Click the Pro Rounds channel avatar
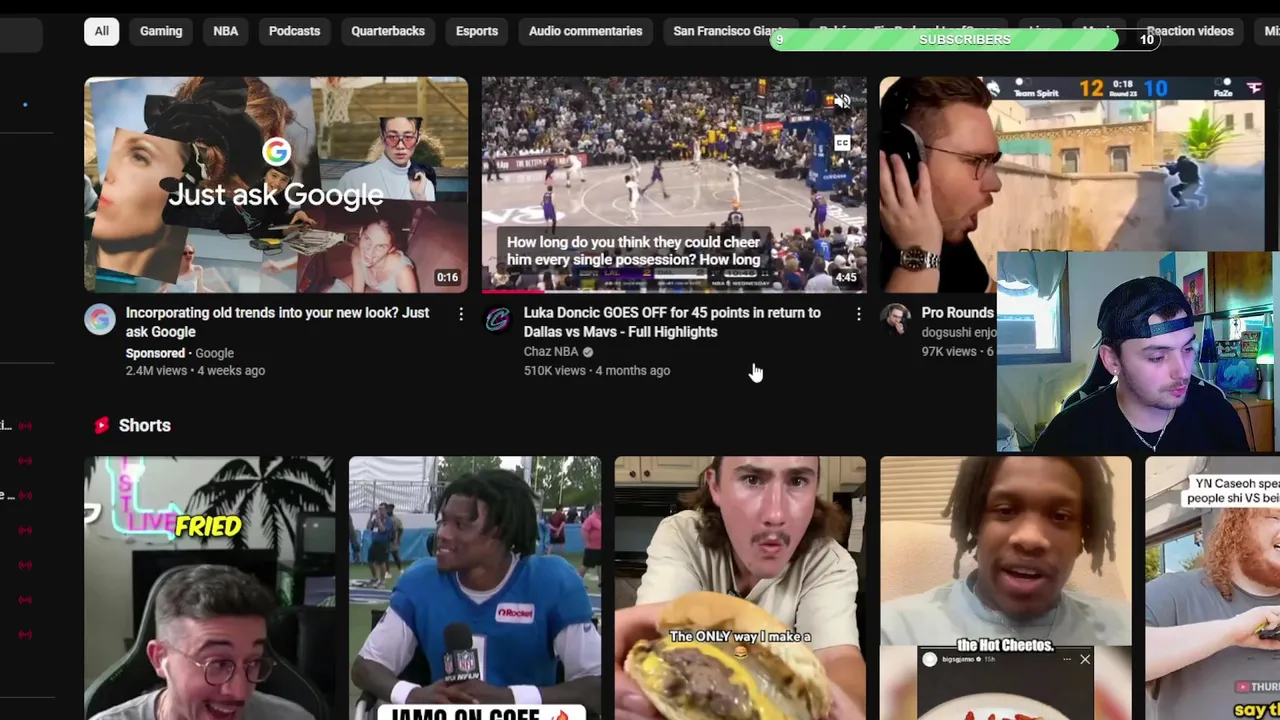 [896, 319]
